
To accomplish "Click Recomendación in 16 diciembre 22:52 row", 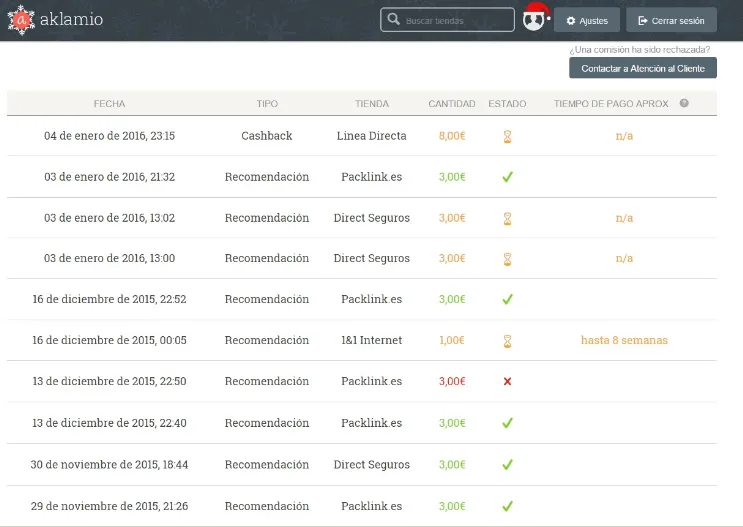I will tap(267, 299).
